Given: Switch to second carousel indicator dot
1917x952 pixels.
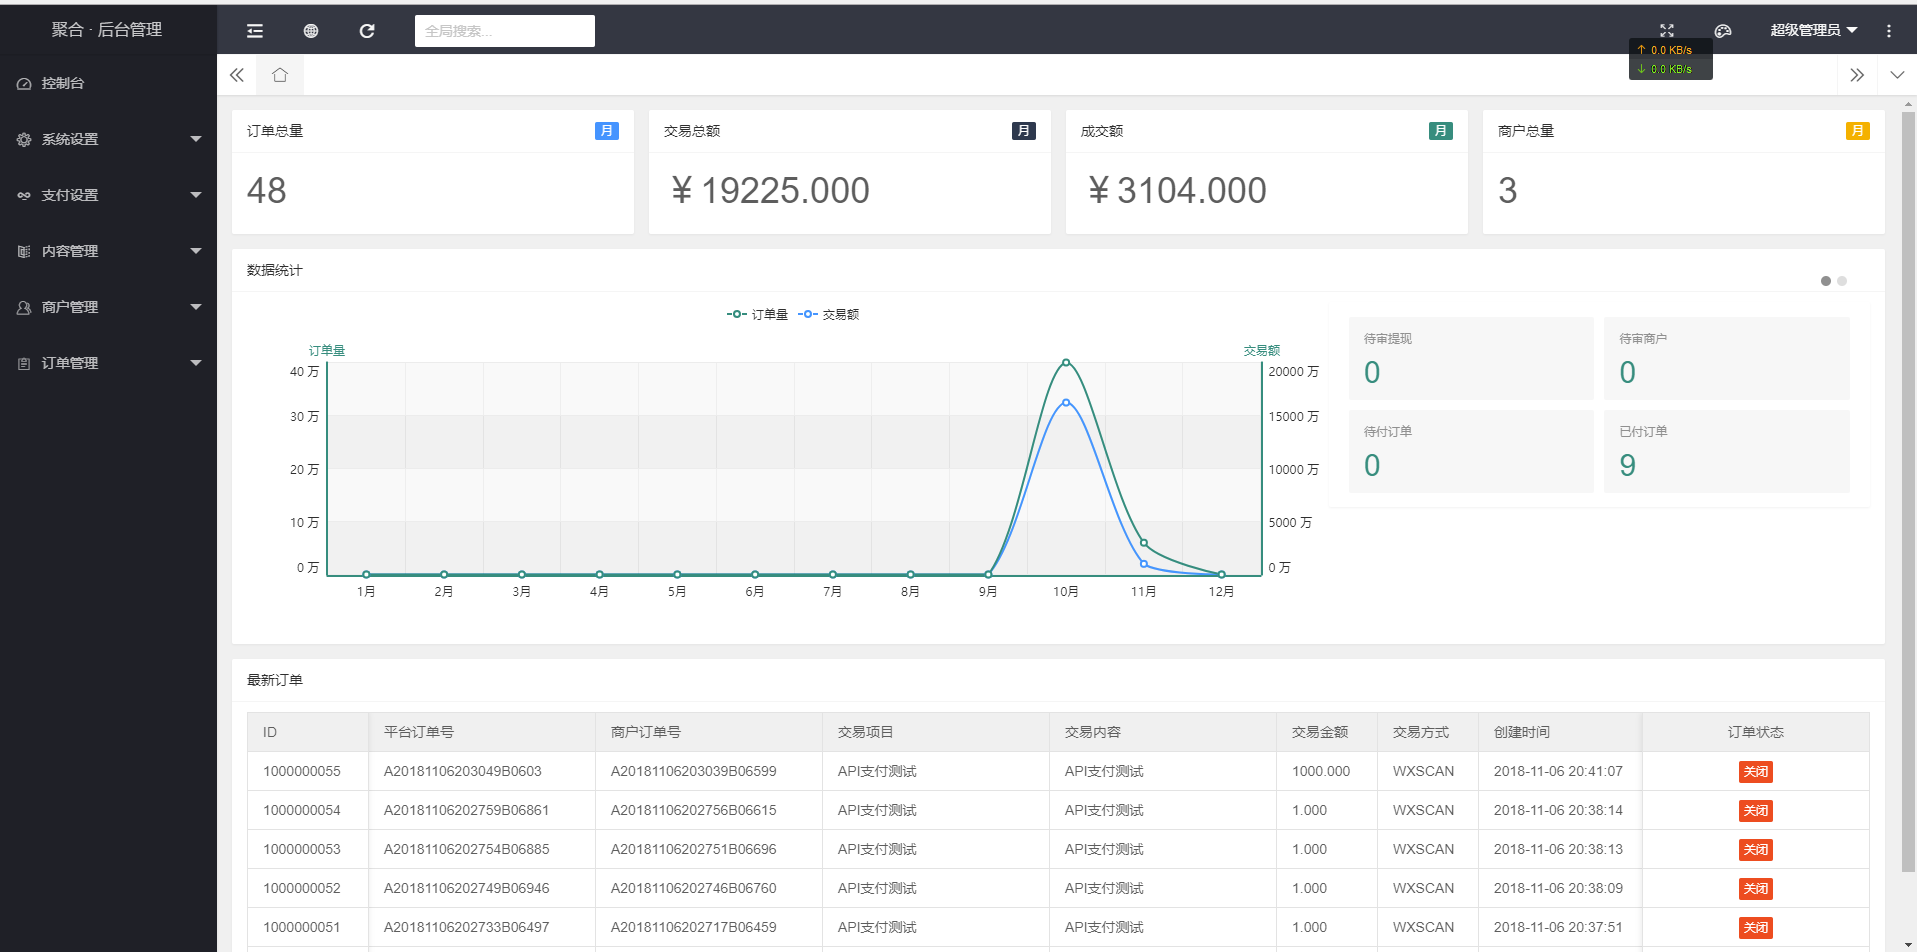Looking at the screenshot, I should (x=1842, y=281).
